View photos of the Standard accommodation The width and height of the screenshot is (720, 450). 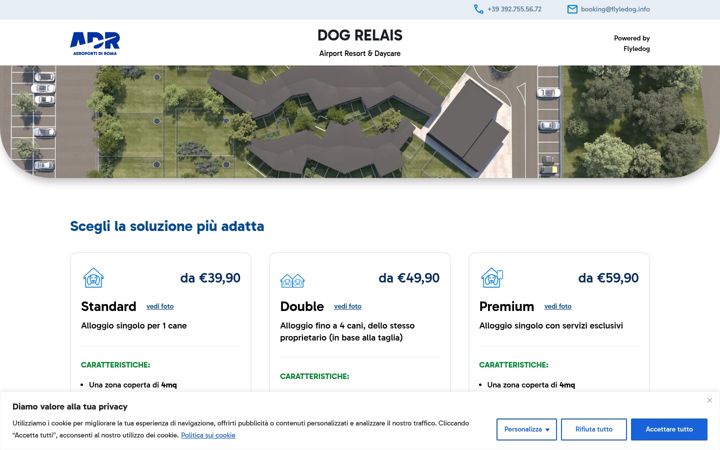pyautogui.click(x=160, y=306)
